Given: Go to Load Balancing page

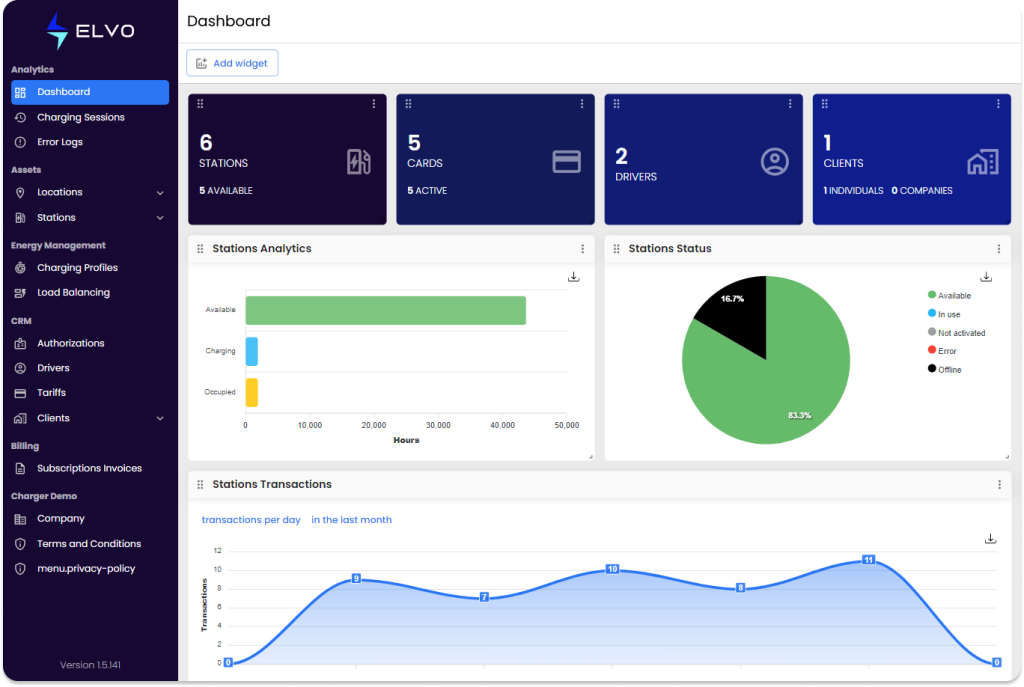Looking at the screenshot, I should [x=73, y=293].
